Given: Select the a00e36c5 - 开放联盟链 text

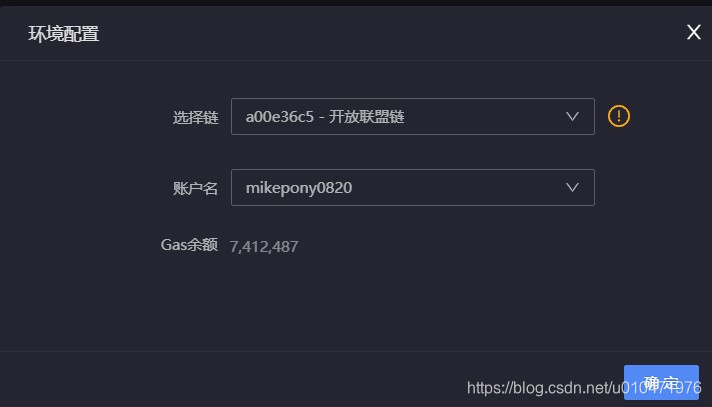Looking at the screenshot, I should [325, 117].
